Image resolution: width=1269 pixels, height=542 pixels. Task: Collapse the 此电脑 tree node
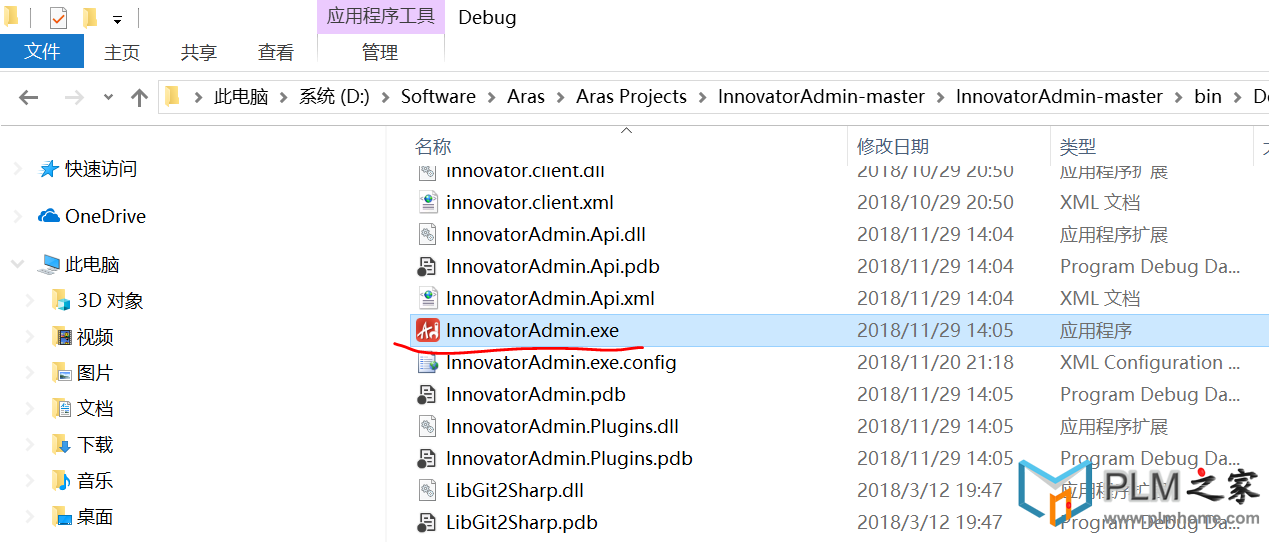17,264
